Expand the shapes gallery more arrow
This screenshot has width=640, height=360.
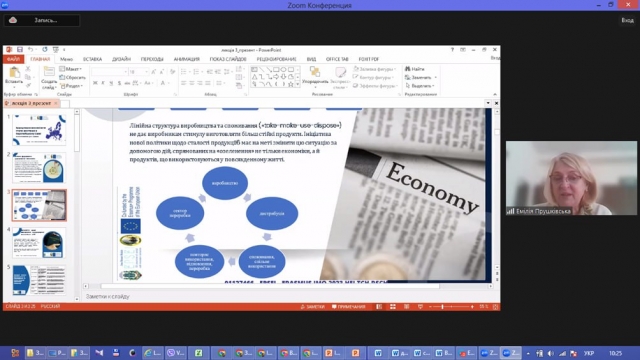pos(298,84)
